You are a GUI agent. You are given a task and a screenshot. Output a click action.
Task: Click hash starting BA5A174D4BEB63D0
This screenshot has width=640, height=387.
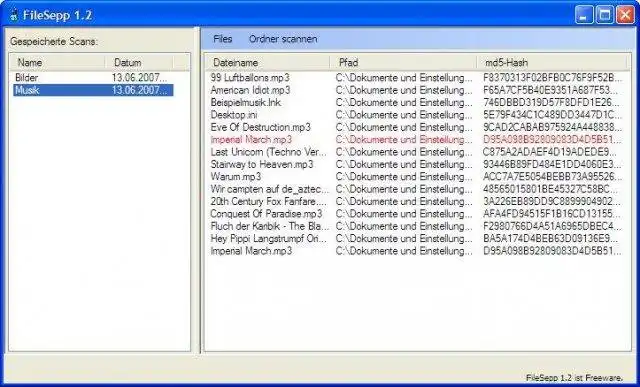coord(551,238)
